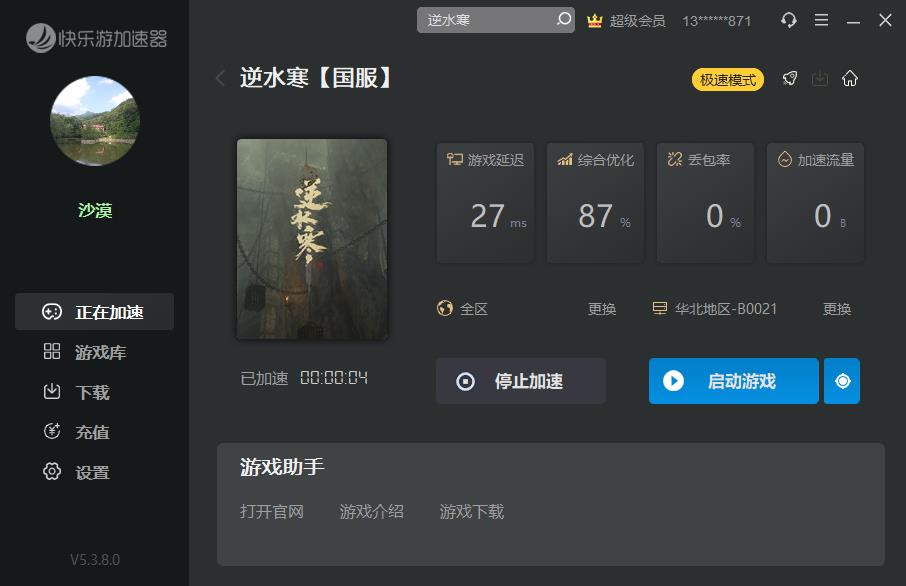Click the 启动游戏 button

pos(733,381)
